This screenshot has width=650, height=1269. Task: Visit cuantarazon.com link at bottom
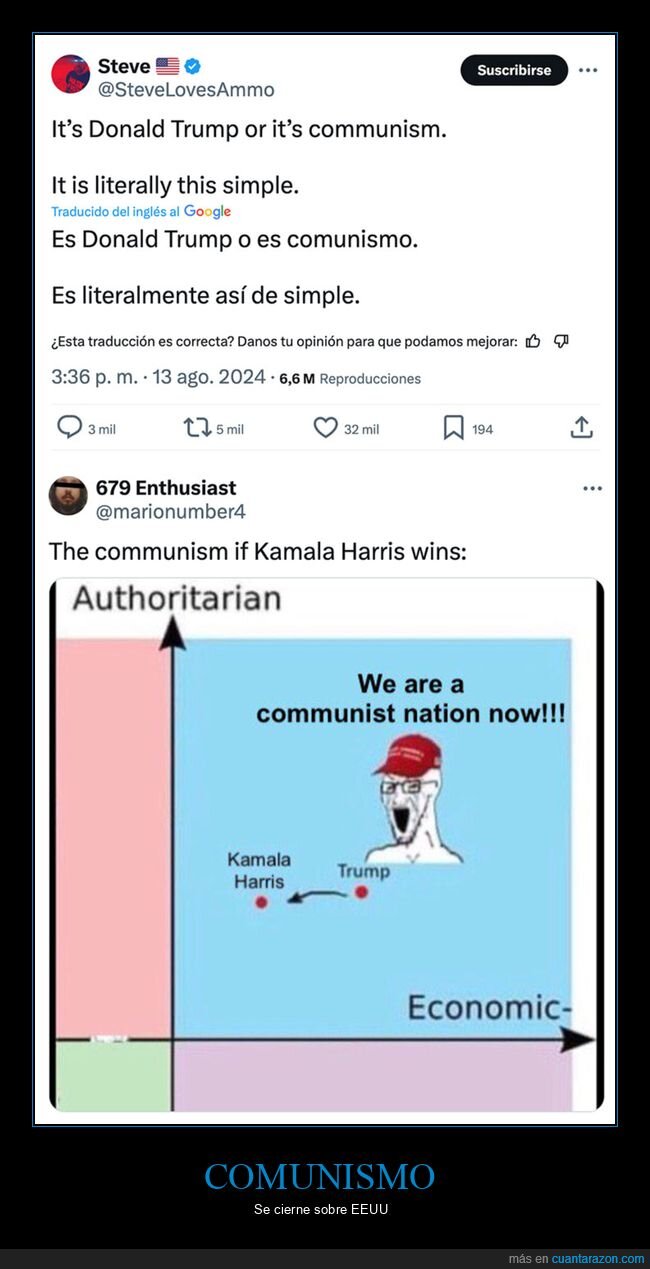(598, 1258)
